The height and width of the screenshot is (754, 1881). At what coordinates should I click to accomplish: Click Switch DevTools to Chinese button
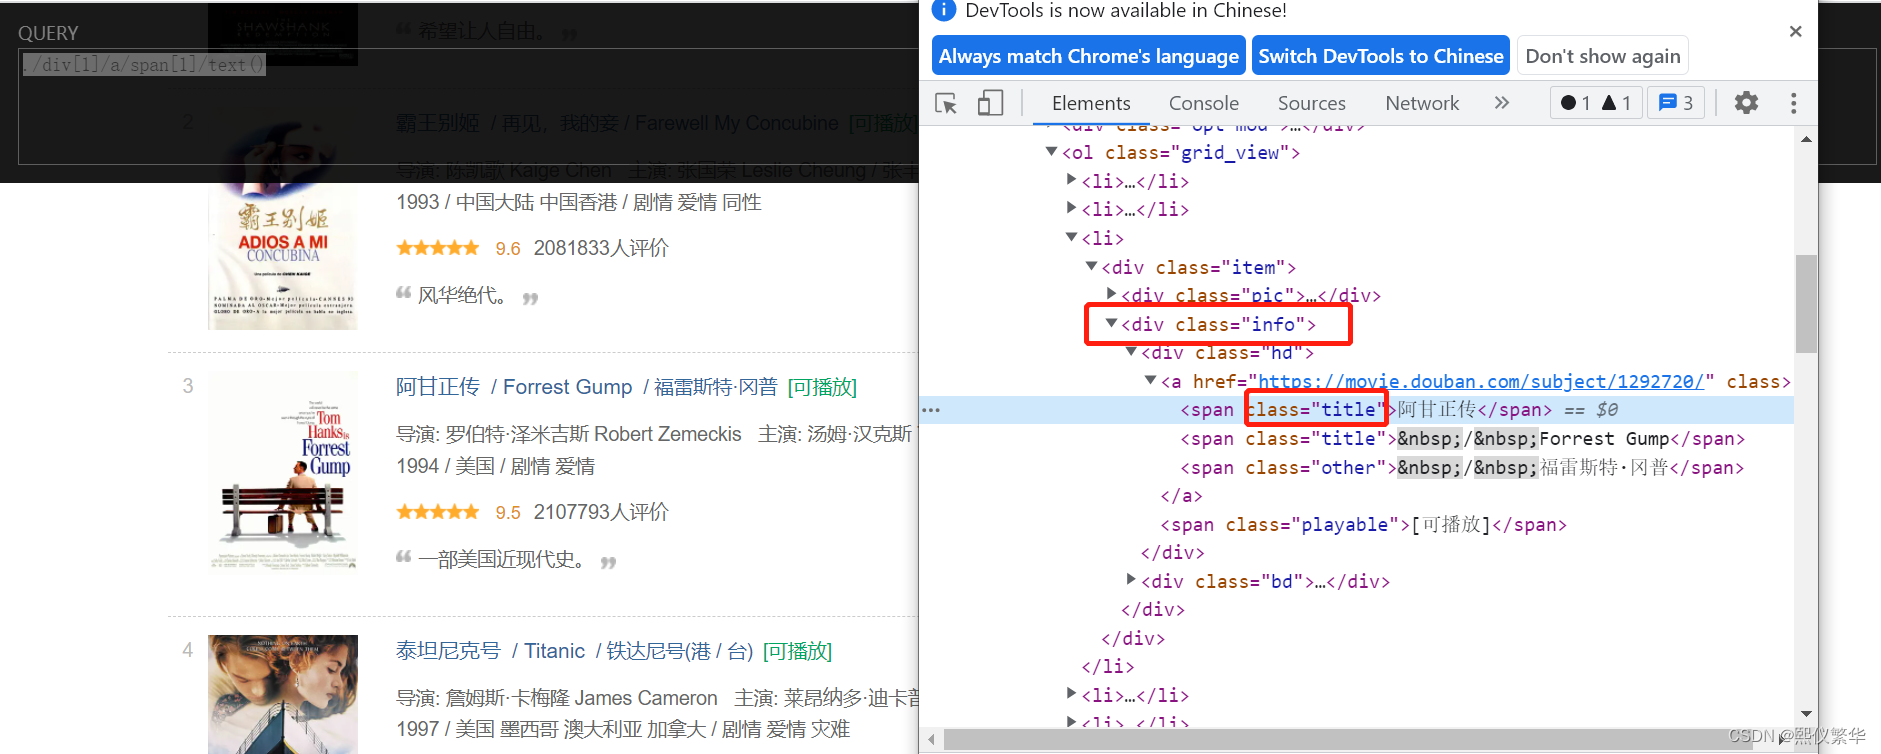coord(1380,56)
